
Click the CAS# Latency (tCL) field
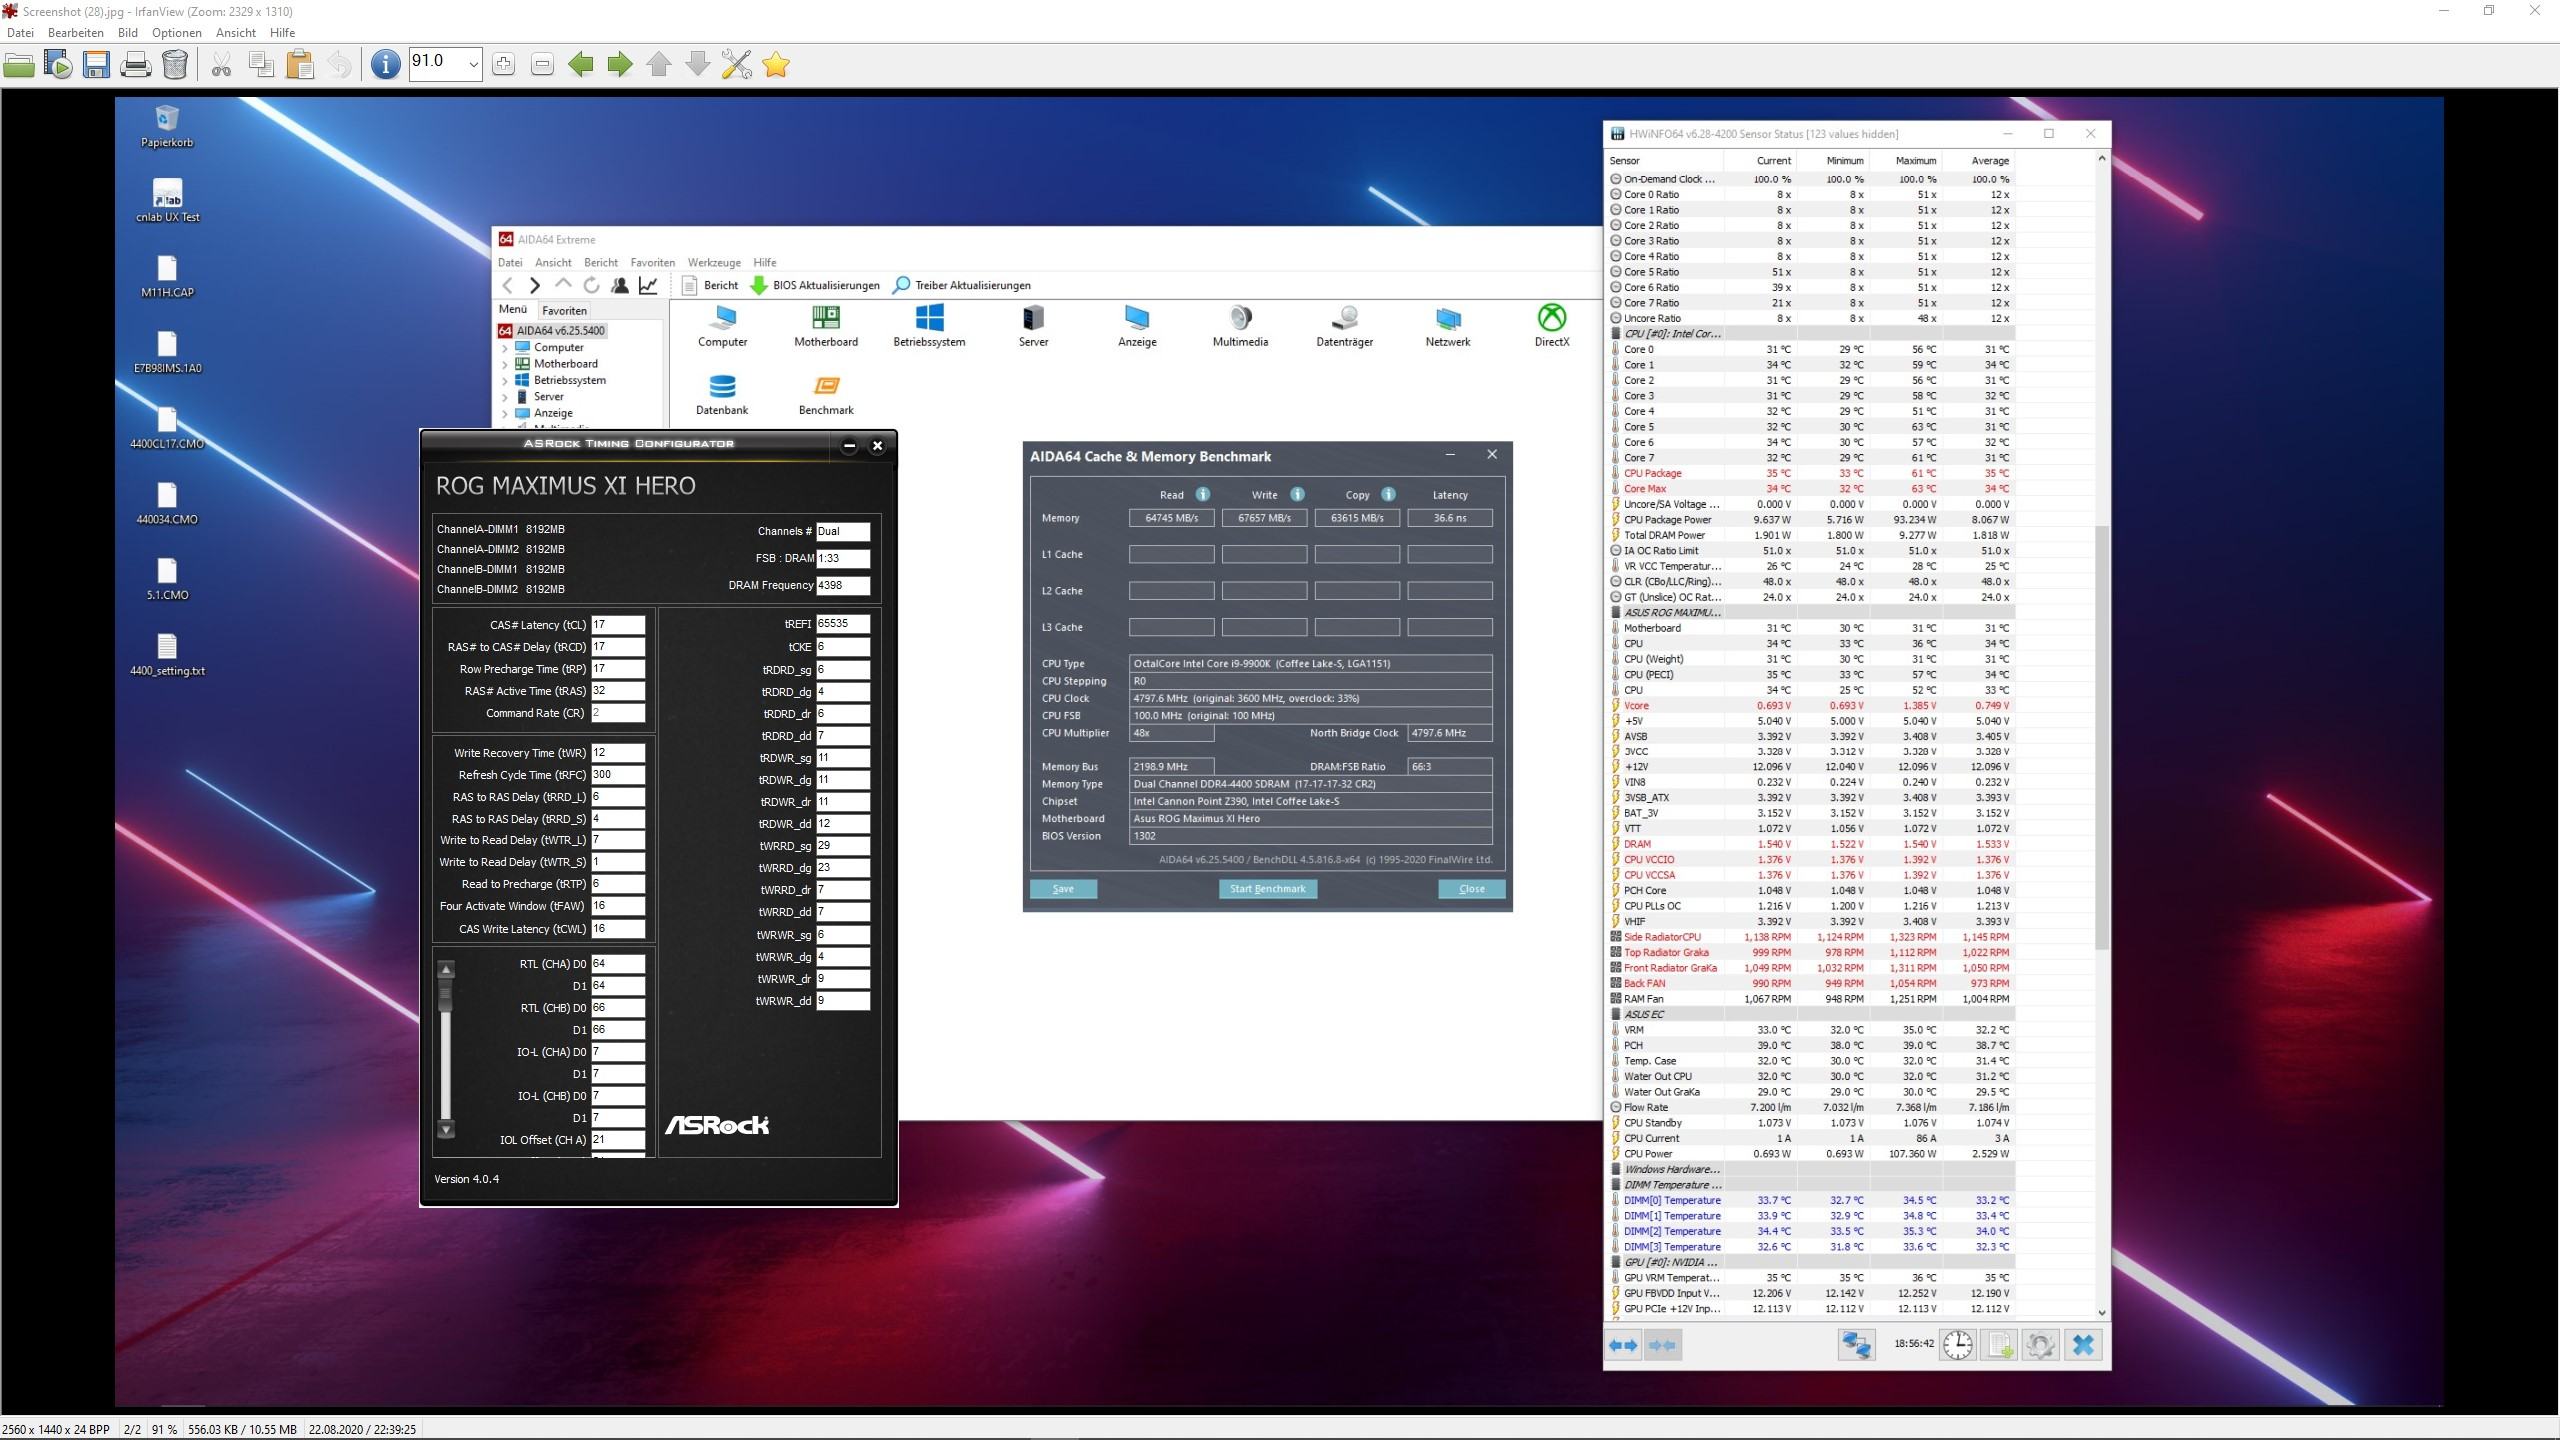(618, 625)
